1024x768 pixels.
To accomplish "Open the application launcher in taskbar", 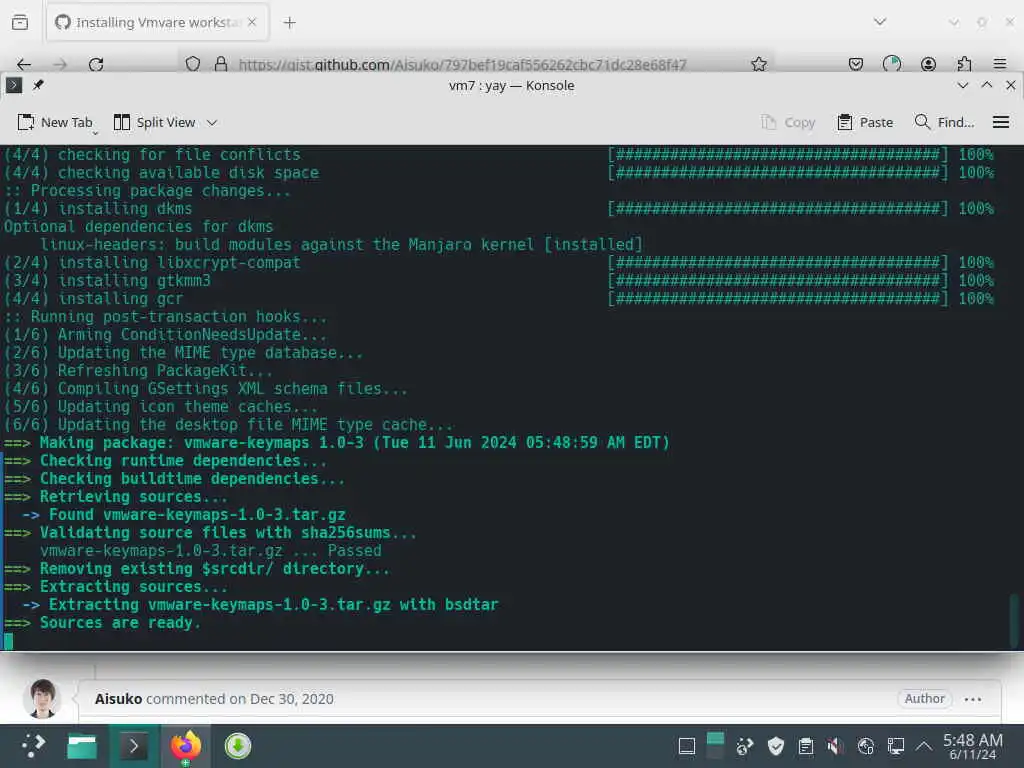I will click(x=32, y=746).
